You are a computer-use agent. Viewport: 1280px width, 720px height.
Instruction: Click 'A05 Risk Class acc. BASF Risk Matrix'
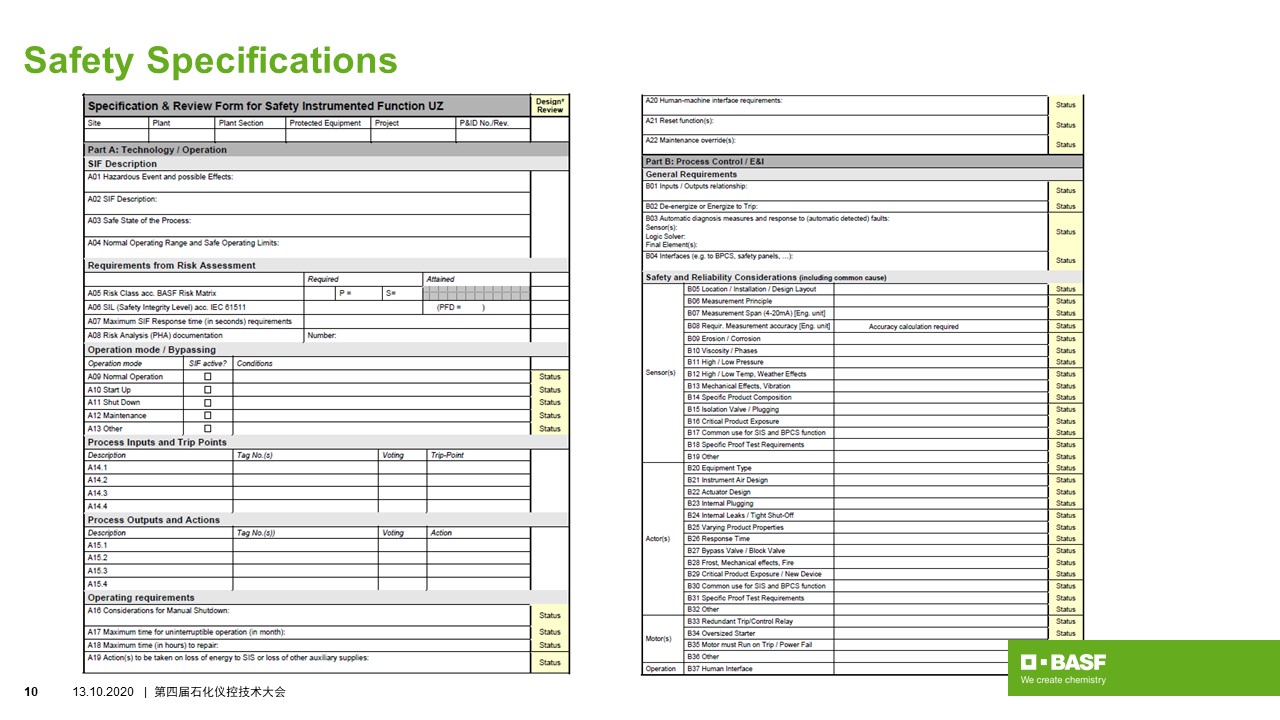(152, 293)
